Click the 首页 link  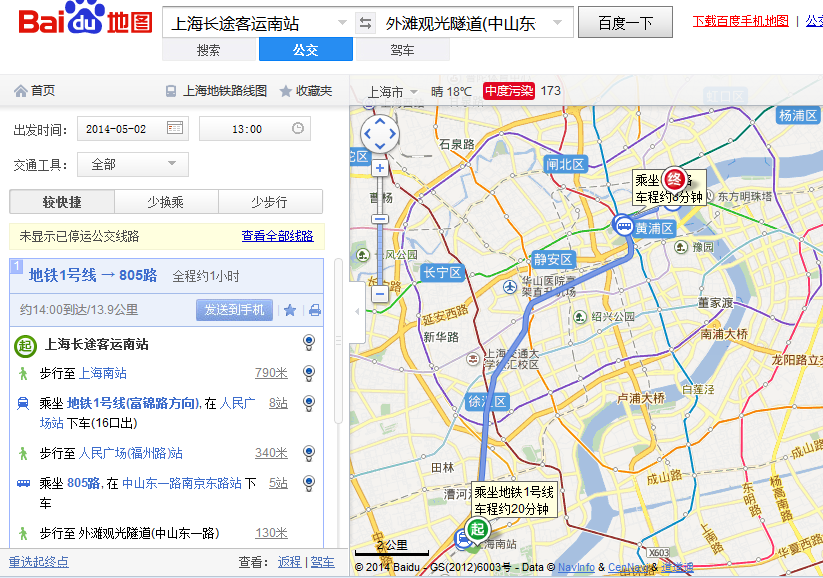43,91
